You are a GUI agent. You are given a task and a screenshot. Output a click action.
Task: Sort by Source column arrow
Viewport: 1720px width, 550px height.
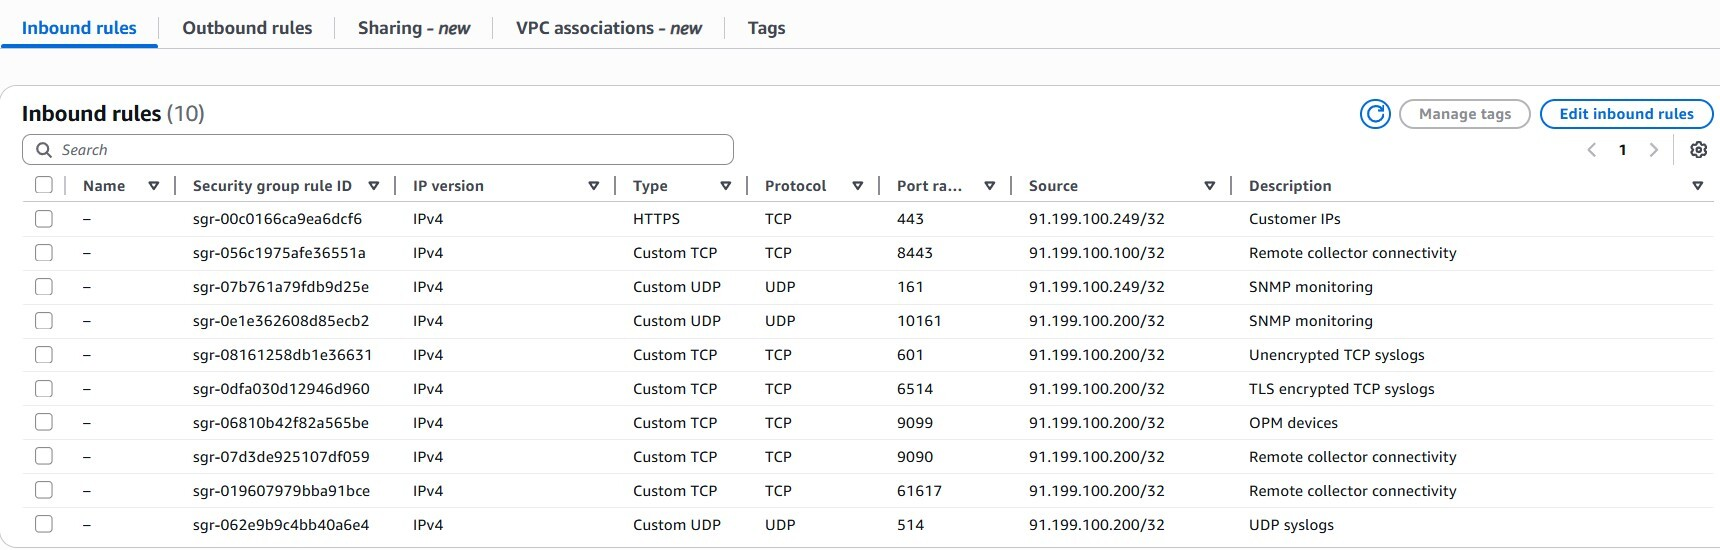coord(1210,186)
